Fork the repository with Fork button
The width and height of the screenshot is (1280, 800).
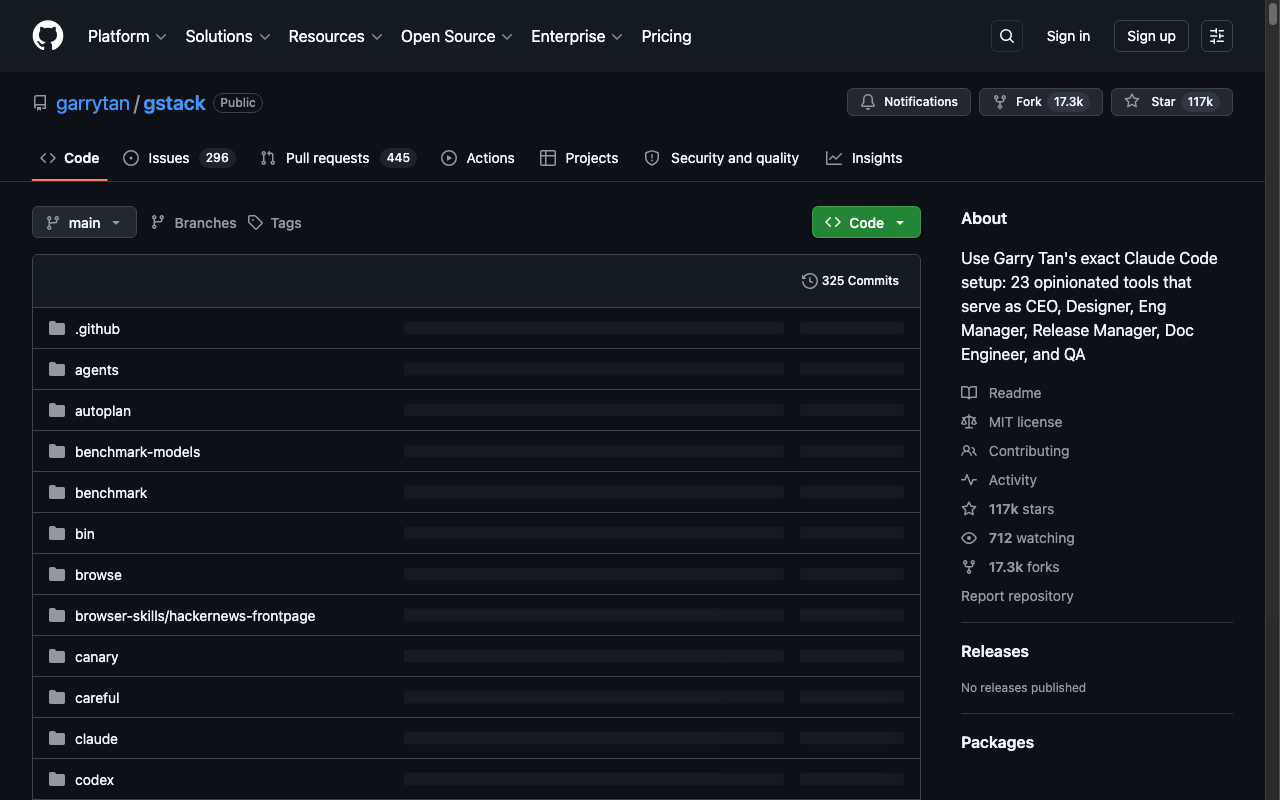(1041, 102)
